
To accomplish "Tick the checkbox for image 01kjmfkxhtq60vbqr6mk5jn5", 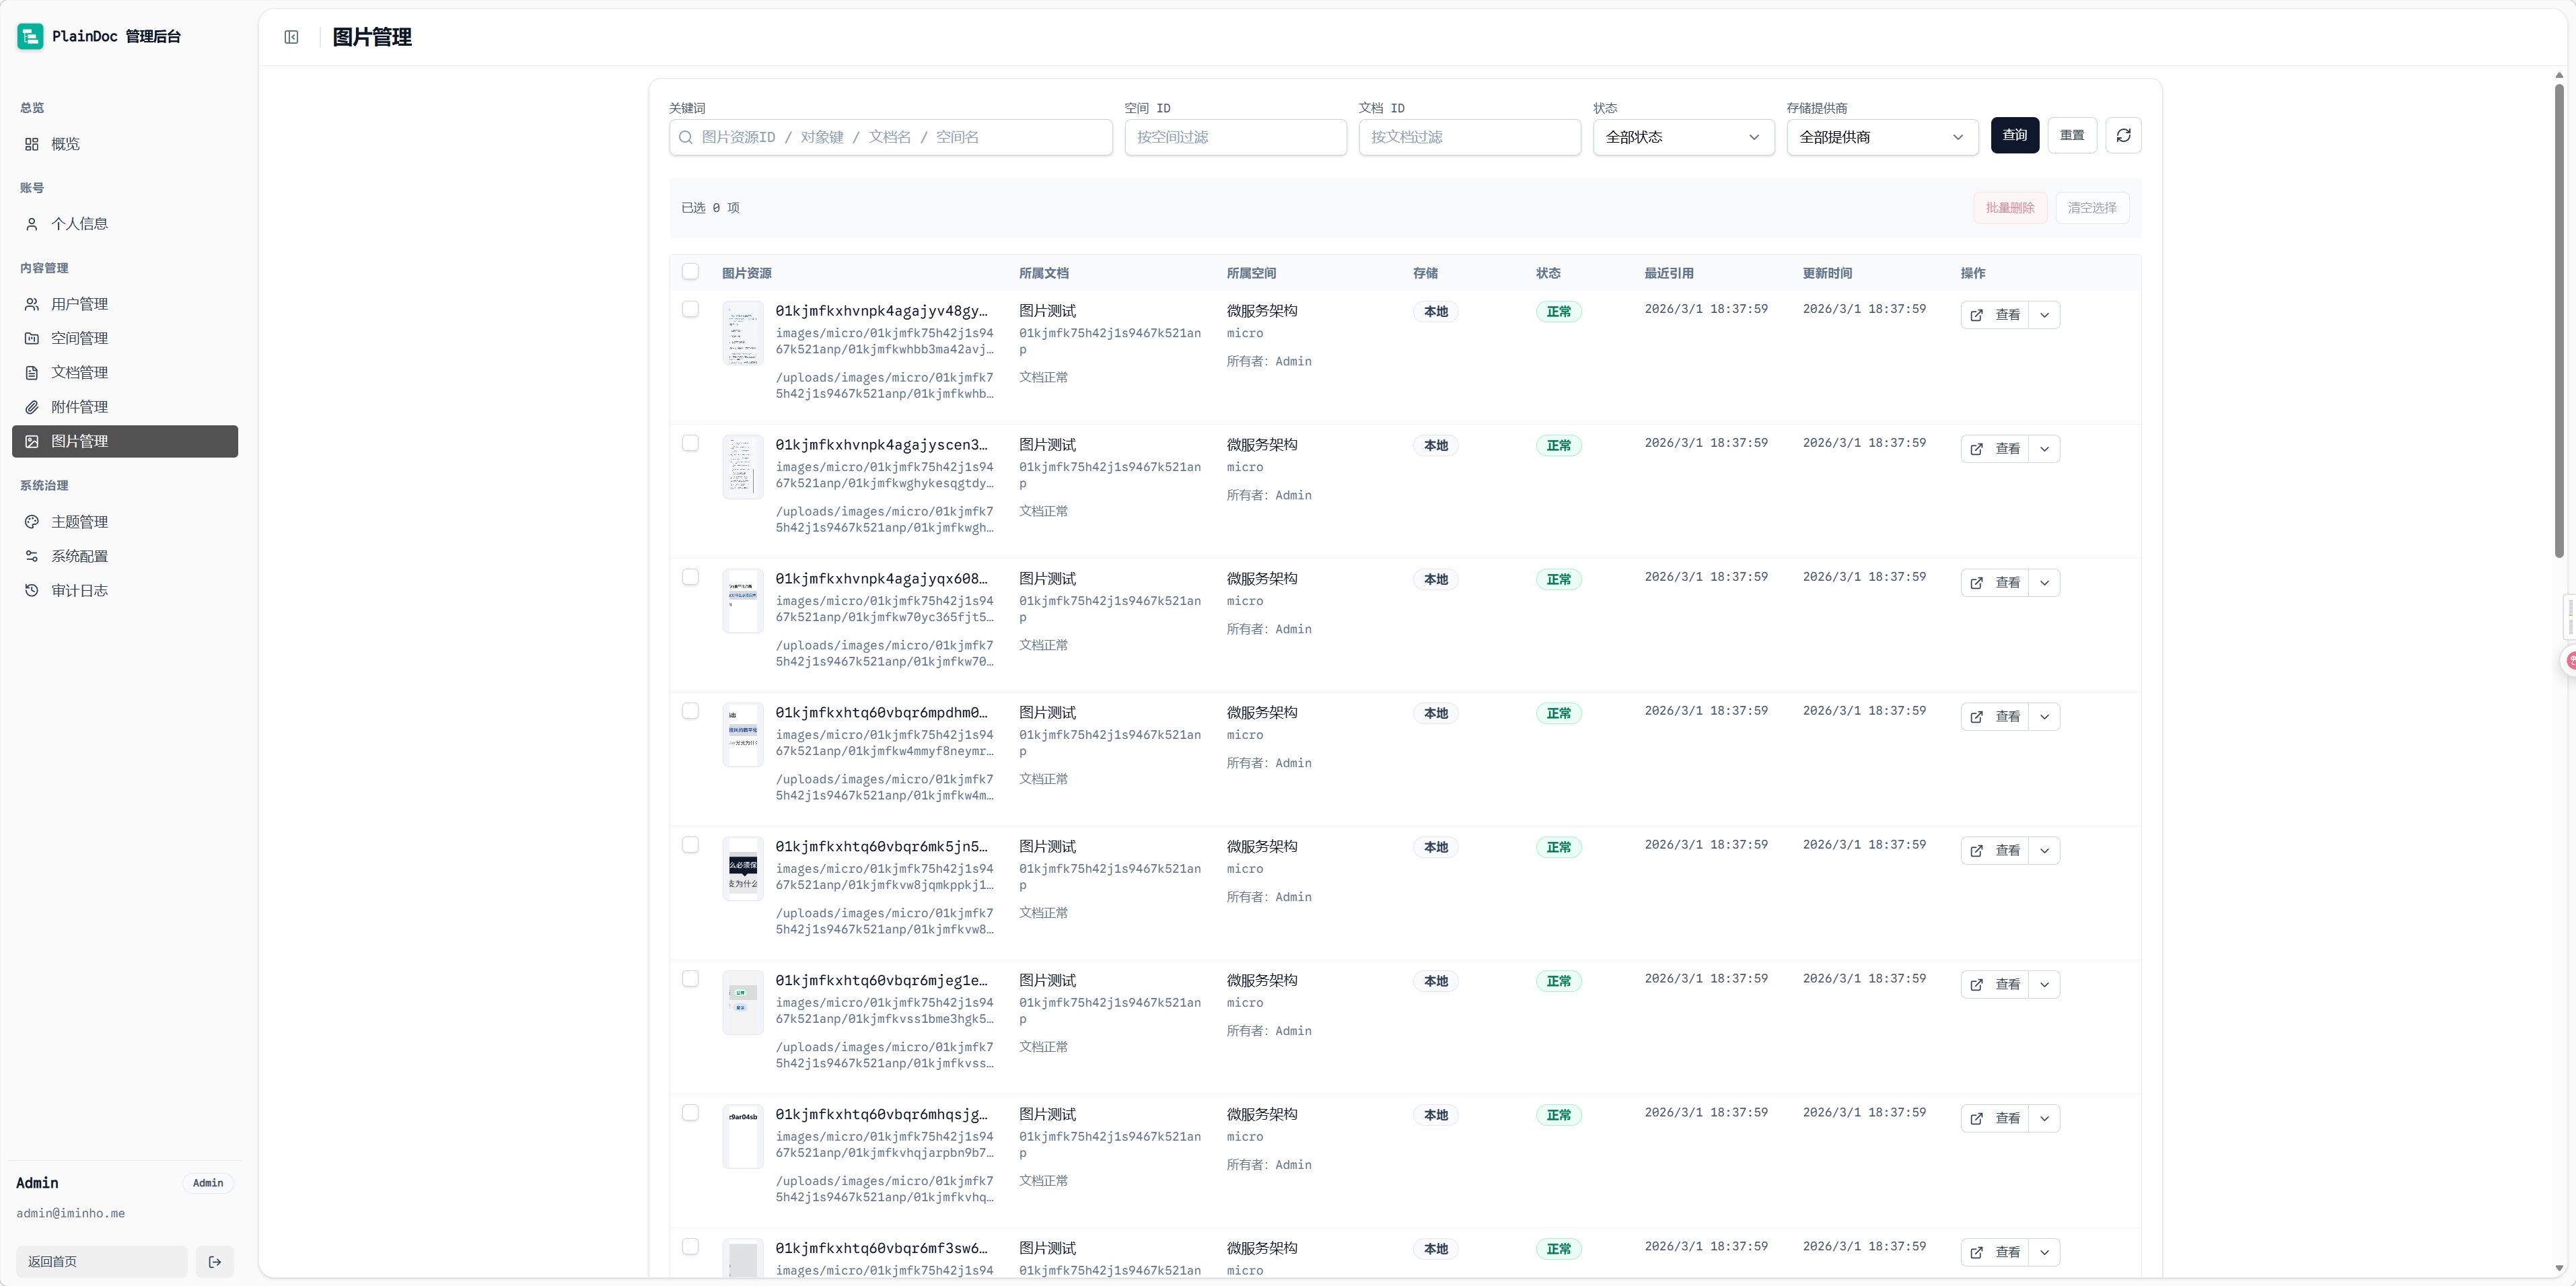I will coord(690,845).
